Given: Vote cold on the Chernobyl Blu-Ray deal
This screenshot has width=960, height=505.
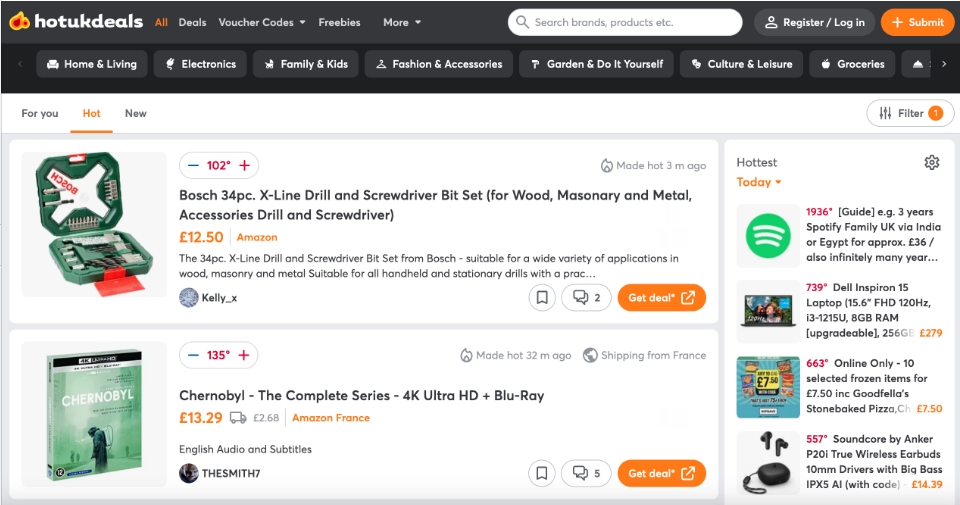Looking at the screenshot, I should tap(193, 355).
